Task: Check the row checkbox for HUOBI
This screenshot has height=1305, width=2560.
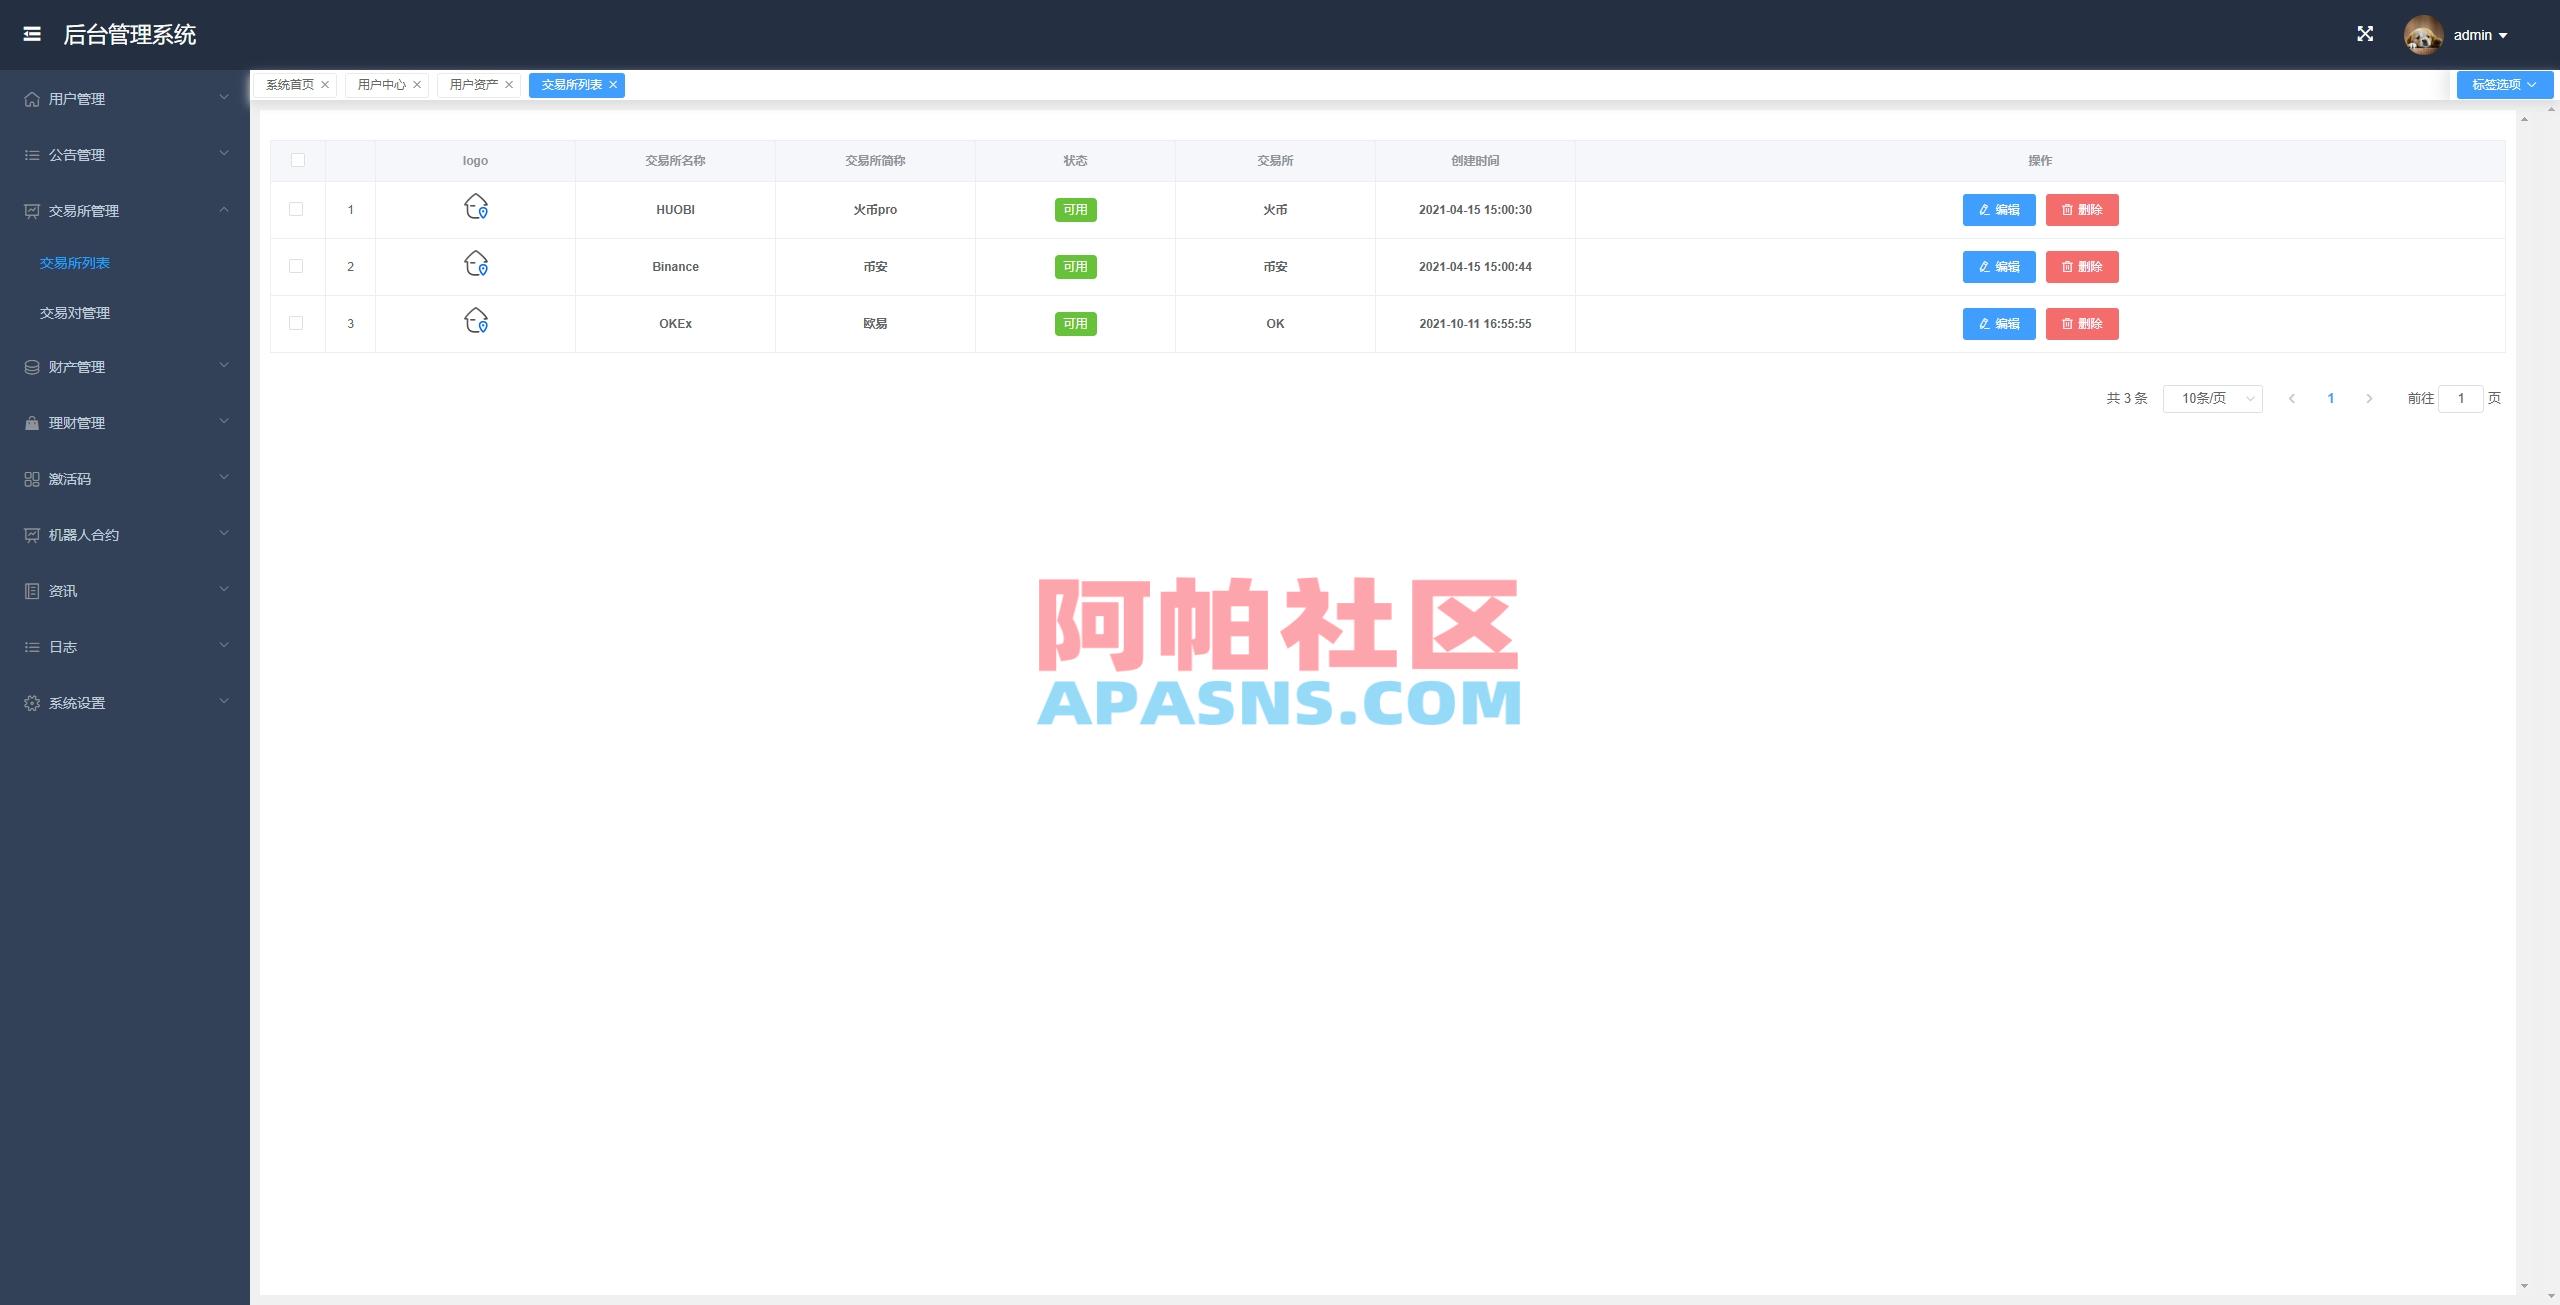Action: 296,209
